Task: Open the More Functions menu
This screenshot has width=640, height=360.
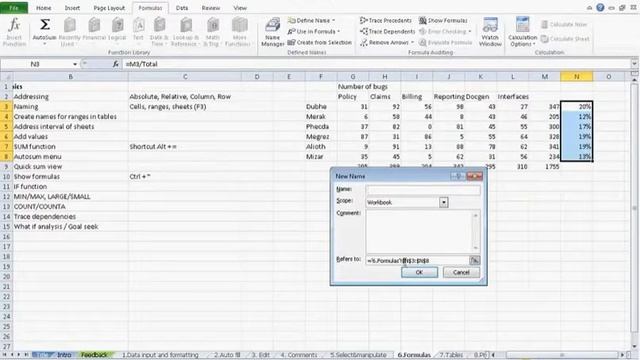Action: pyautogui.click(x=239, y=32)
